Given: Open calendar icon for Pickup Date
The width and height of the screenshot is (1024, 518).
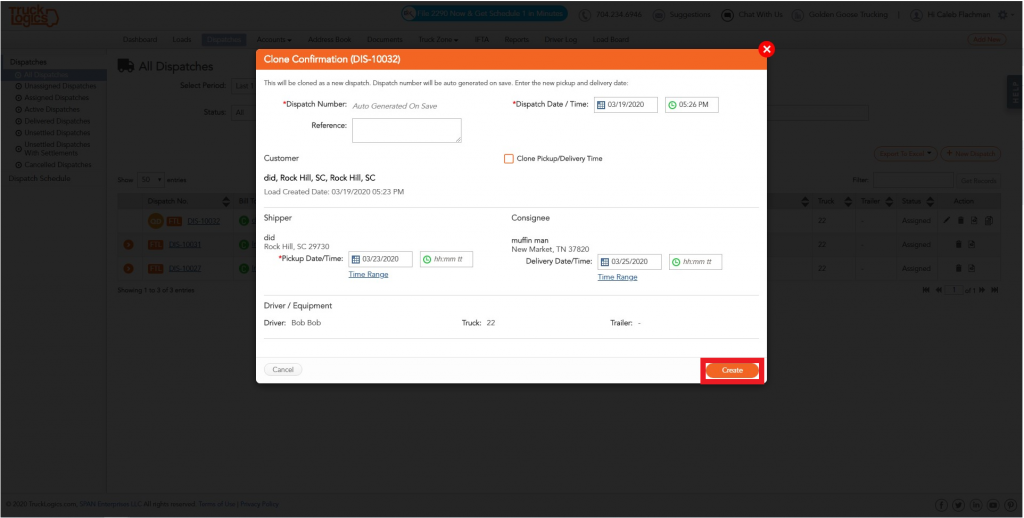Looking at the screenshot, I should pyautogui.click(x=356, y=259).
